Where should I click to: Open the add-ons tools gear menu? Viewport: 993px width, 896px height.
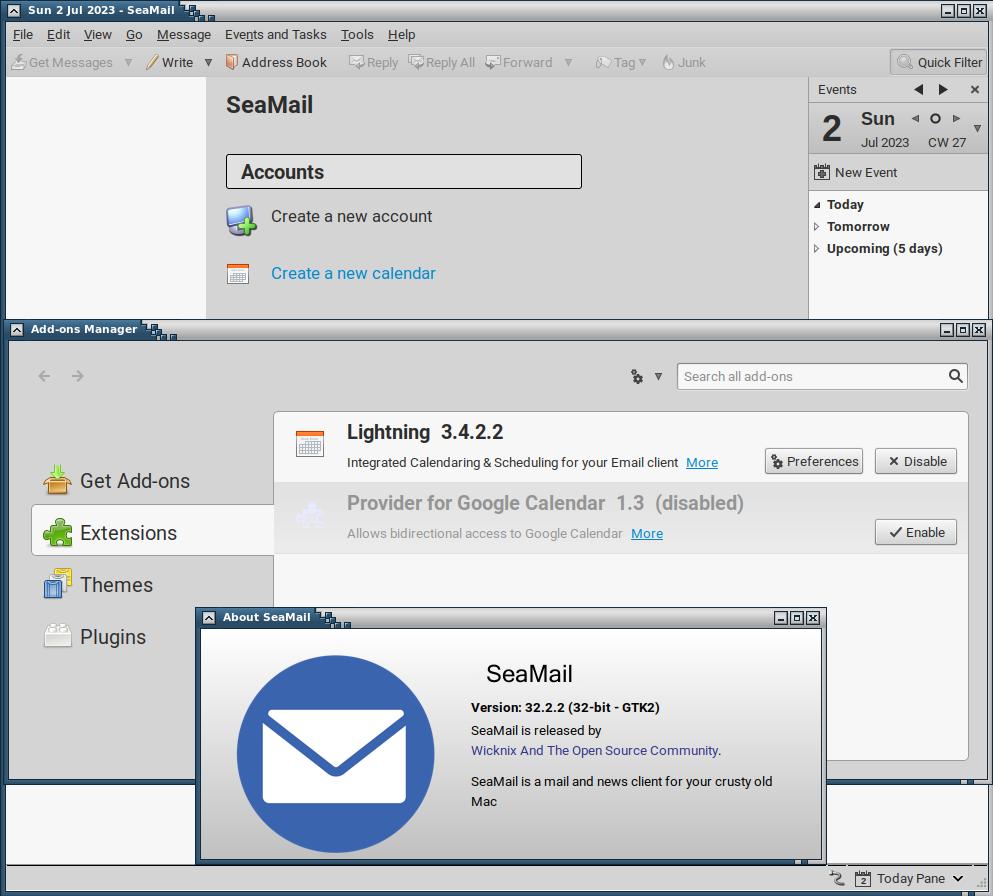pos(646,377)
